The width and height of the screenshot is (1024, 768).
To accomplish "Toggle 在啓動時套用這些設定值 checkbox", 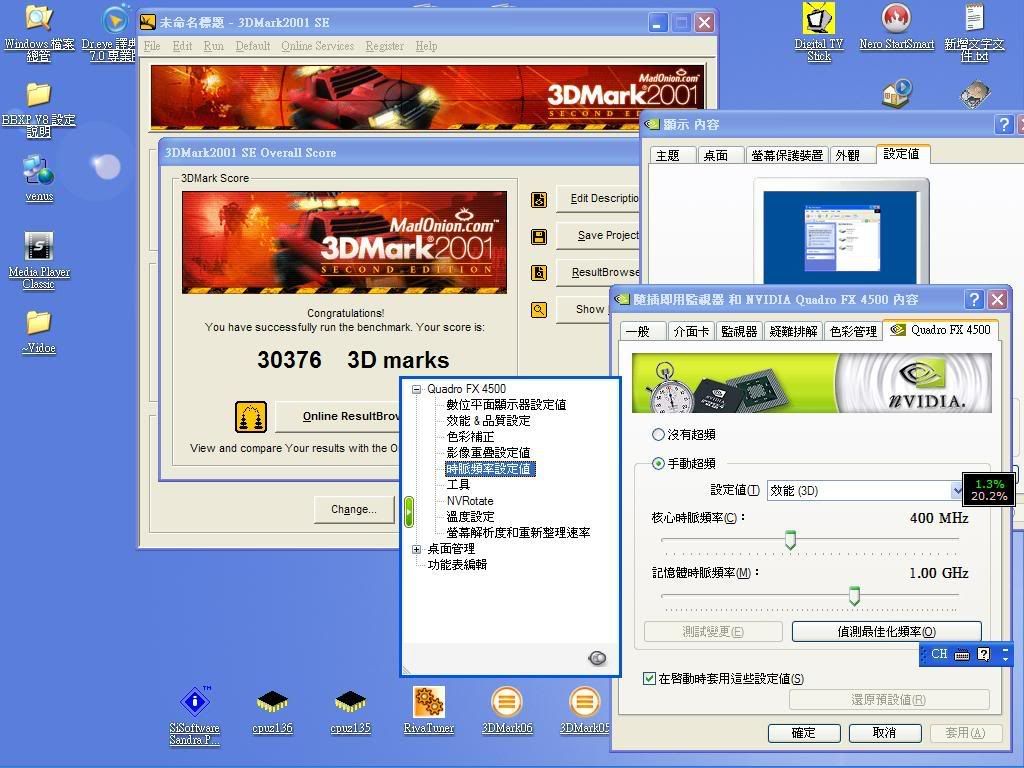I will tap(649, 679).
